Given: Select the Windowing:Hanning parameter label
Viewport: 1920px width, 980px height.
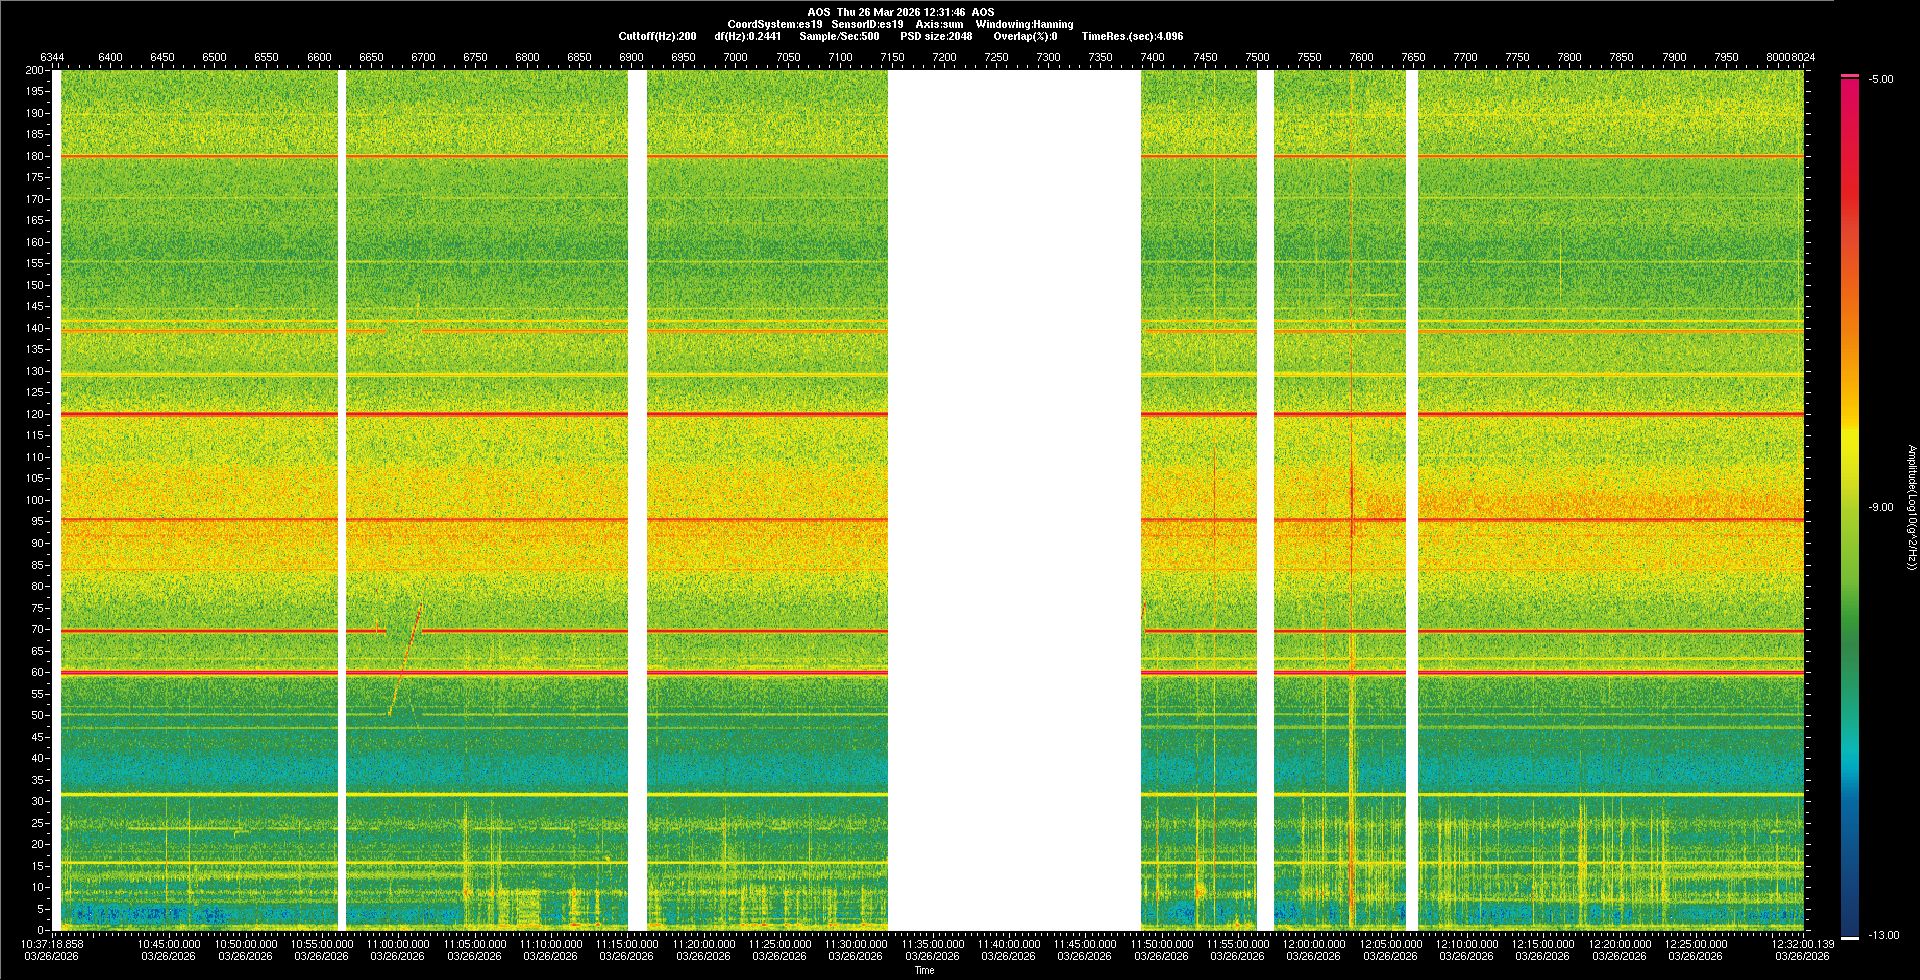Looking at the screenshot, I should point(1024,24).
